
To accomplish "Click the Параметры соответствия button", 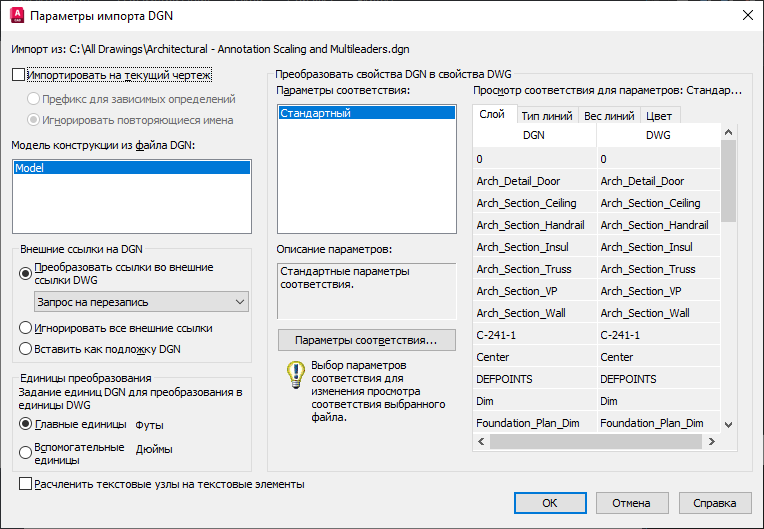I will 367,340.
